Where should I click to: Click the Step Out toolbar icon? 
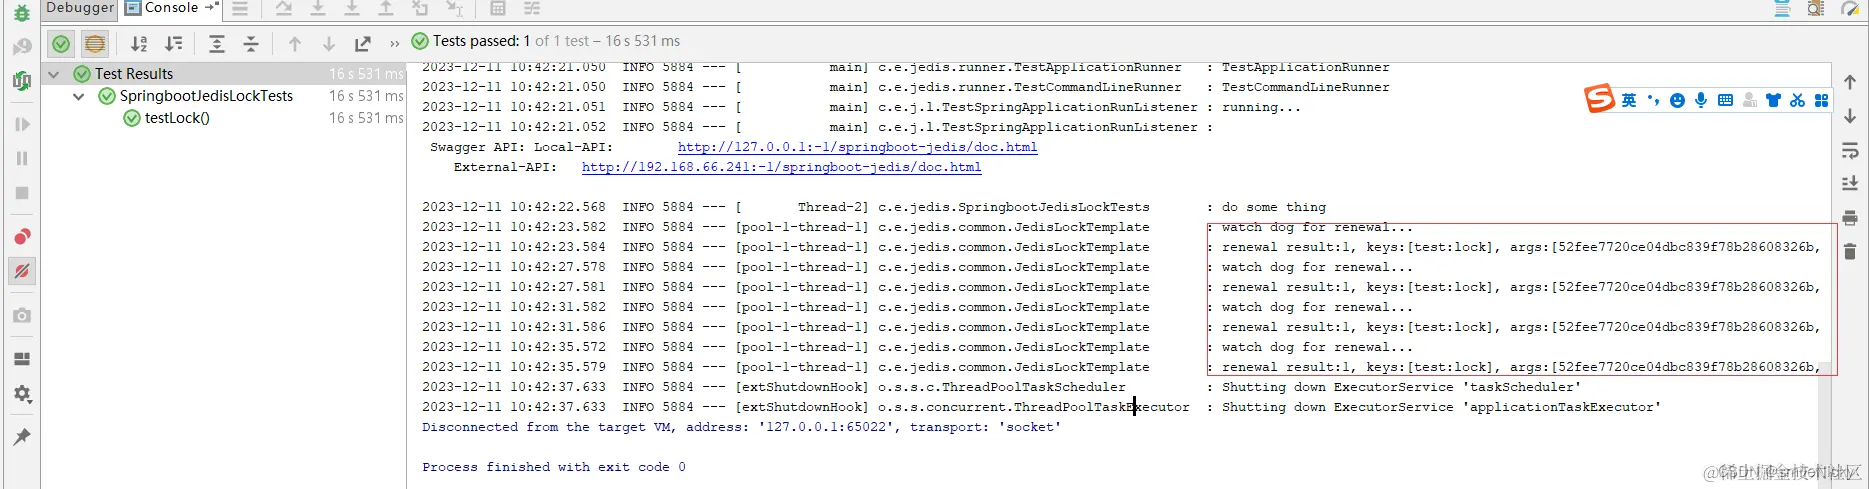(x=386, y=9)
